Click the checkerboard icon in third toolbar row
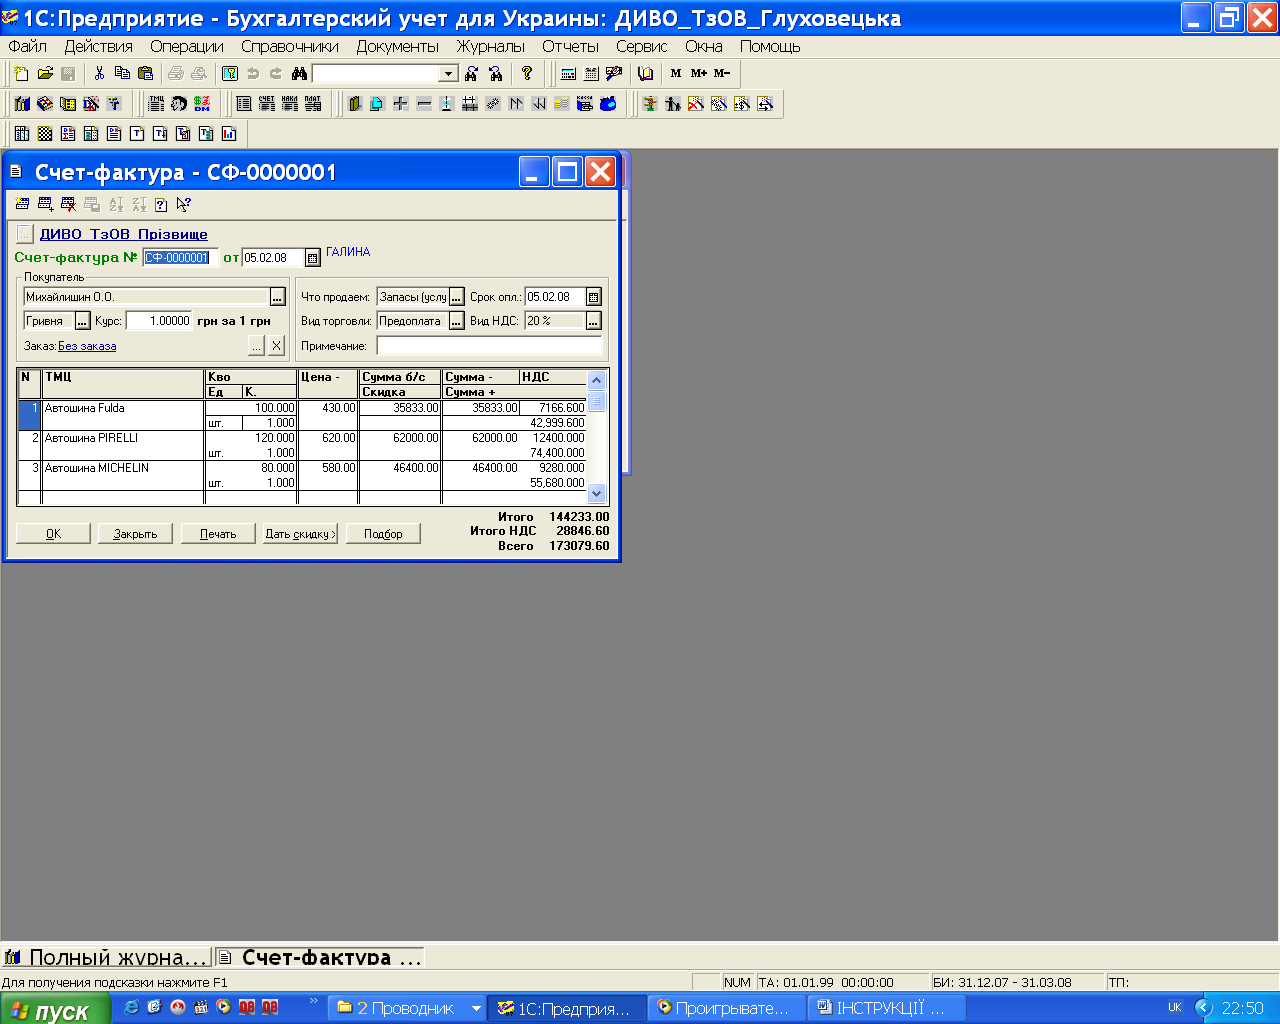The height and width of the screenshot is (1024, 1280). click(x=45, y=133)
